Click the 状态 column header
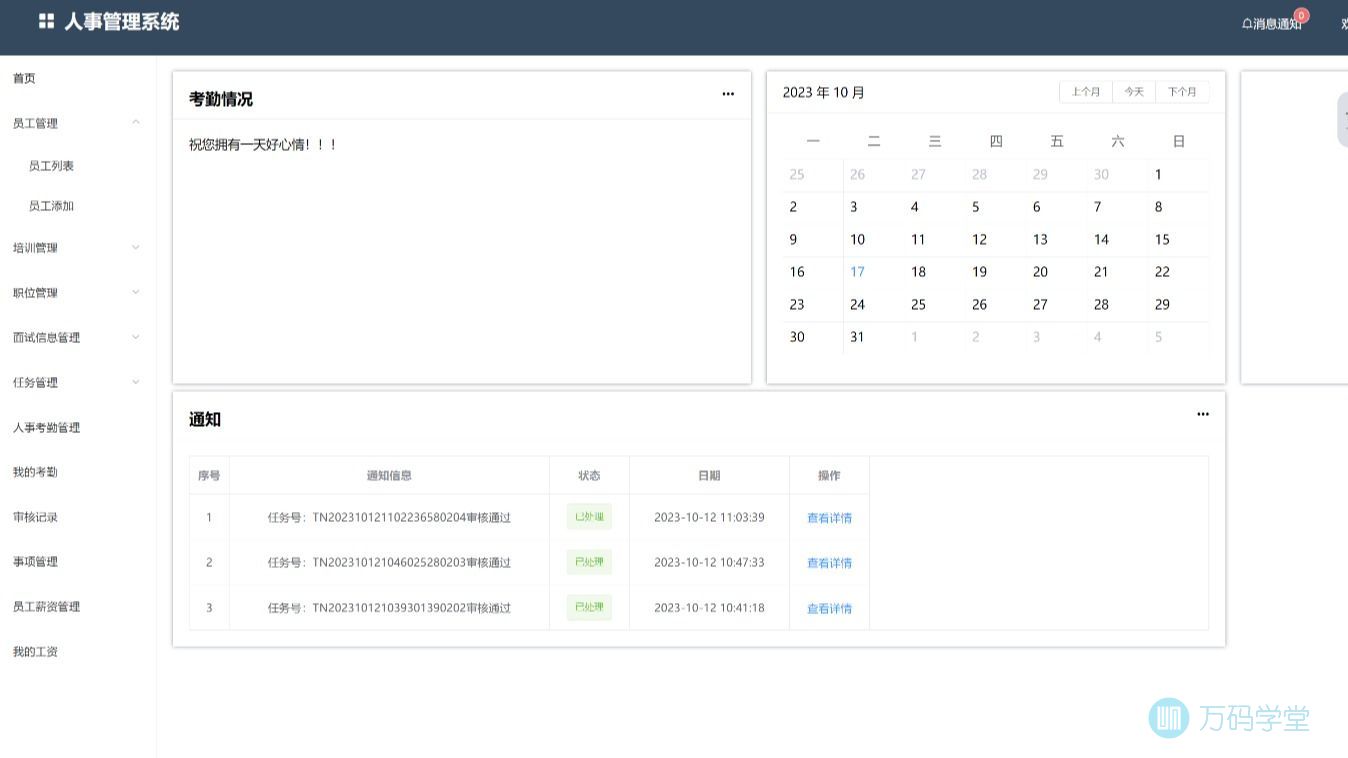Viewport: 1348px width, 758px height. click(x=589, y=476)
